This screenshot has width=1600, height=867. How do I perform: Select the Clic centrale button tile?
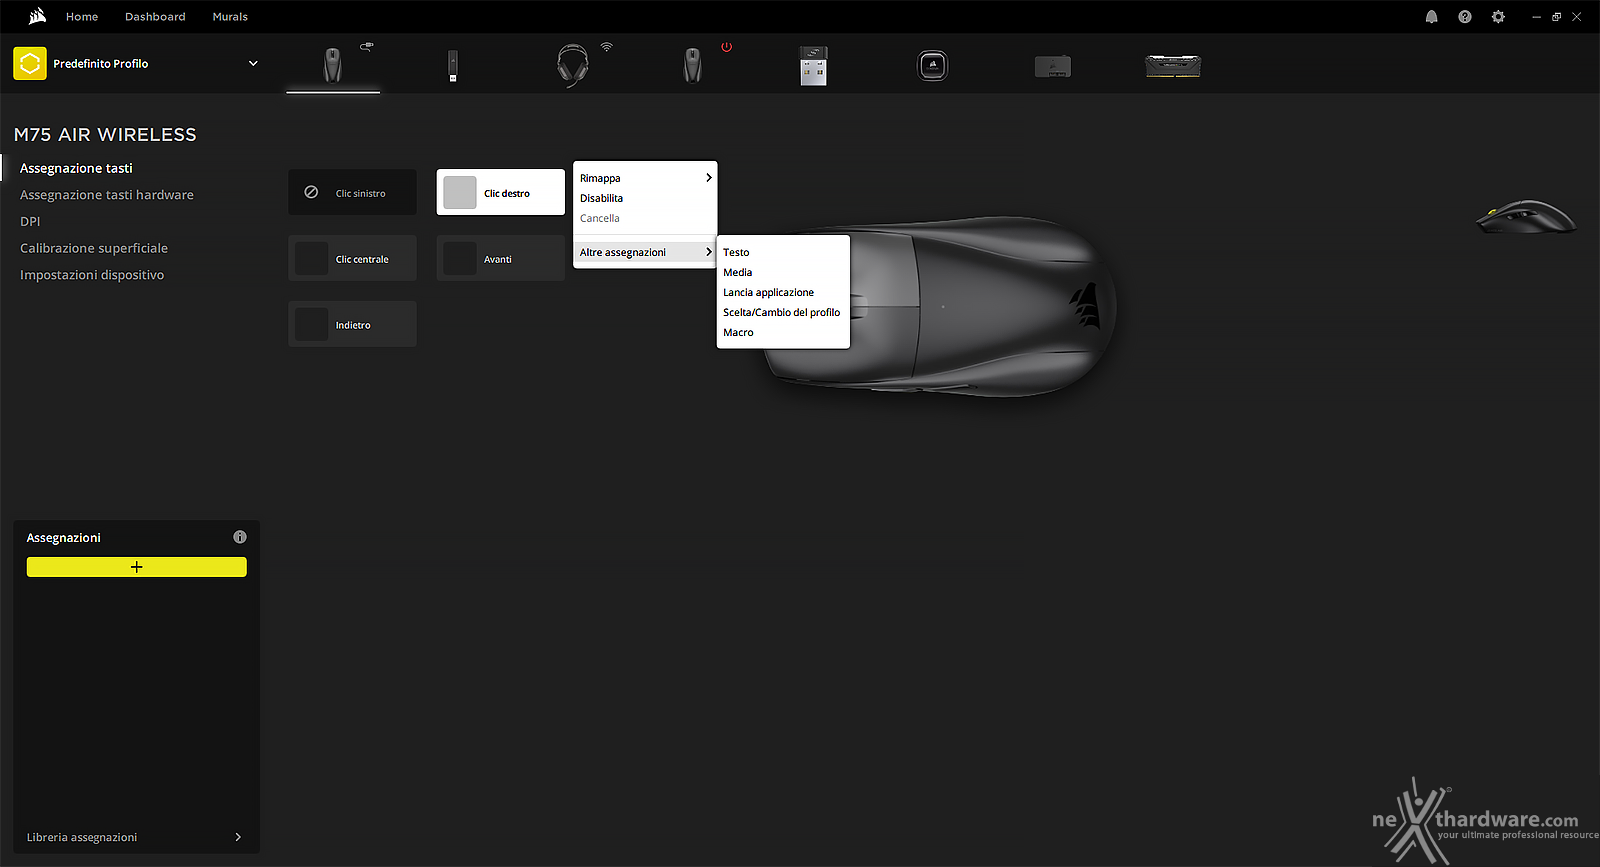[x=352, y=258]
